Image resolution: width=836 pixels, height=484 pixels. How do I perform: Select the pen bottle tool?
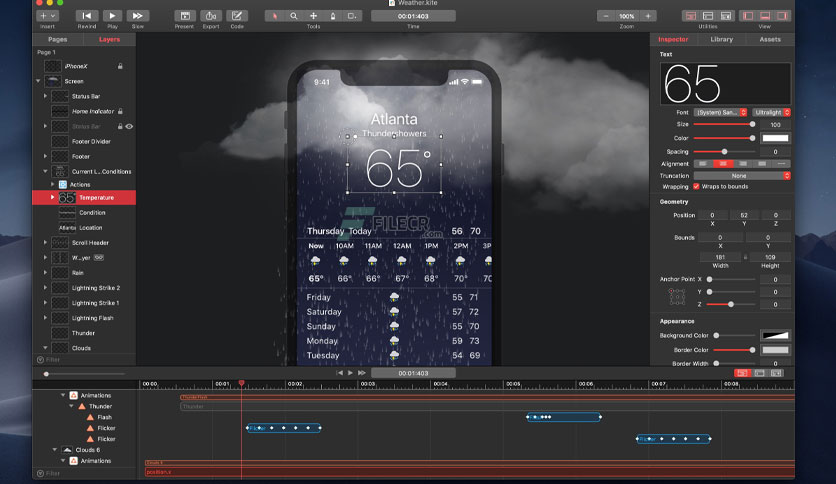click(x=333, y=16)
